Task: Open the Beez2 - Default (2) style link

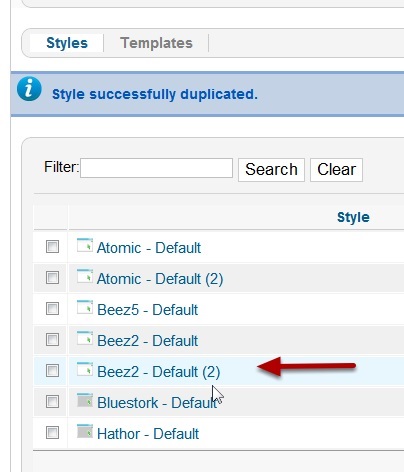Action: pos(158,372)
